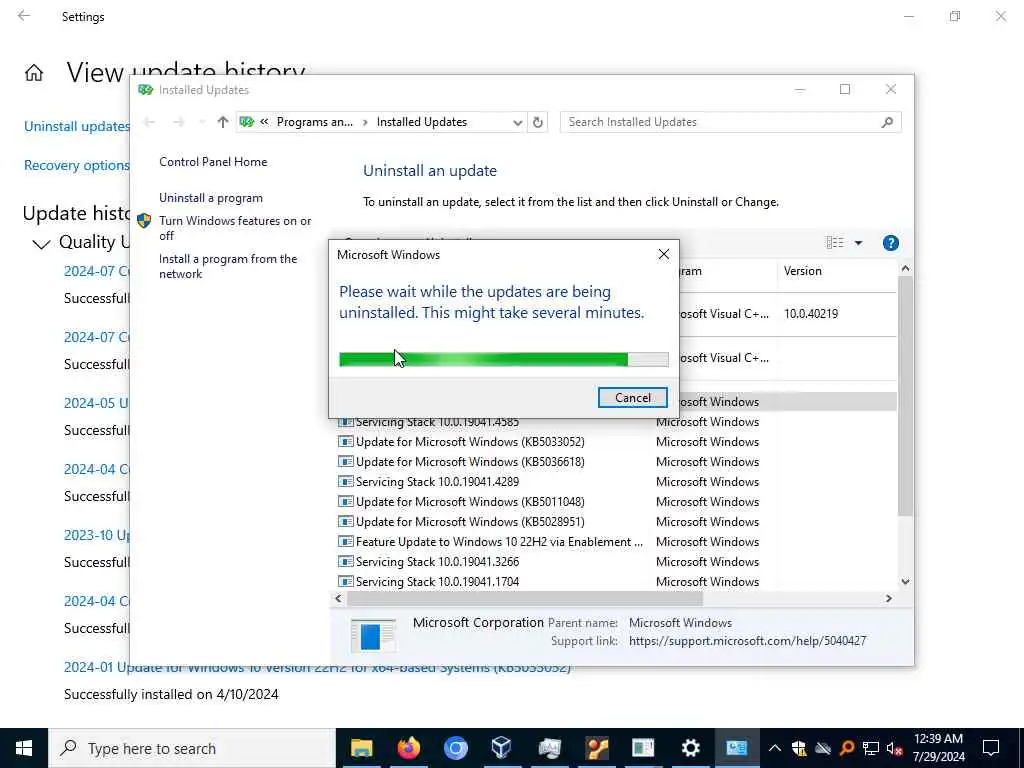This screenshot has height=768, width=1024.
Task: Open the Windows Start menu
Action: pyautogui.click(x=24, y=748)
